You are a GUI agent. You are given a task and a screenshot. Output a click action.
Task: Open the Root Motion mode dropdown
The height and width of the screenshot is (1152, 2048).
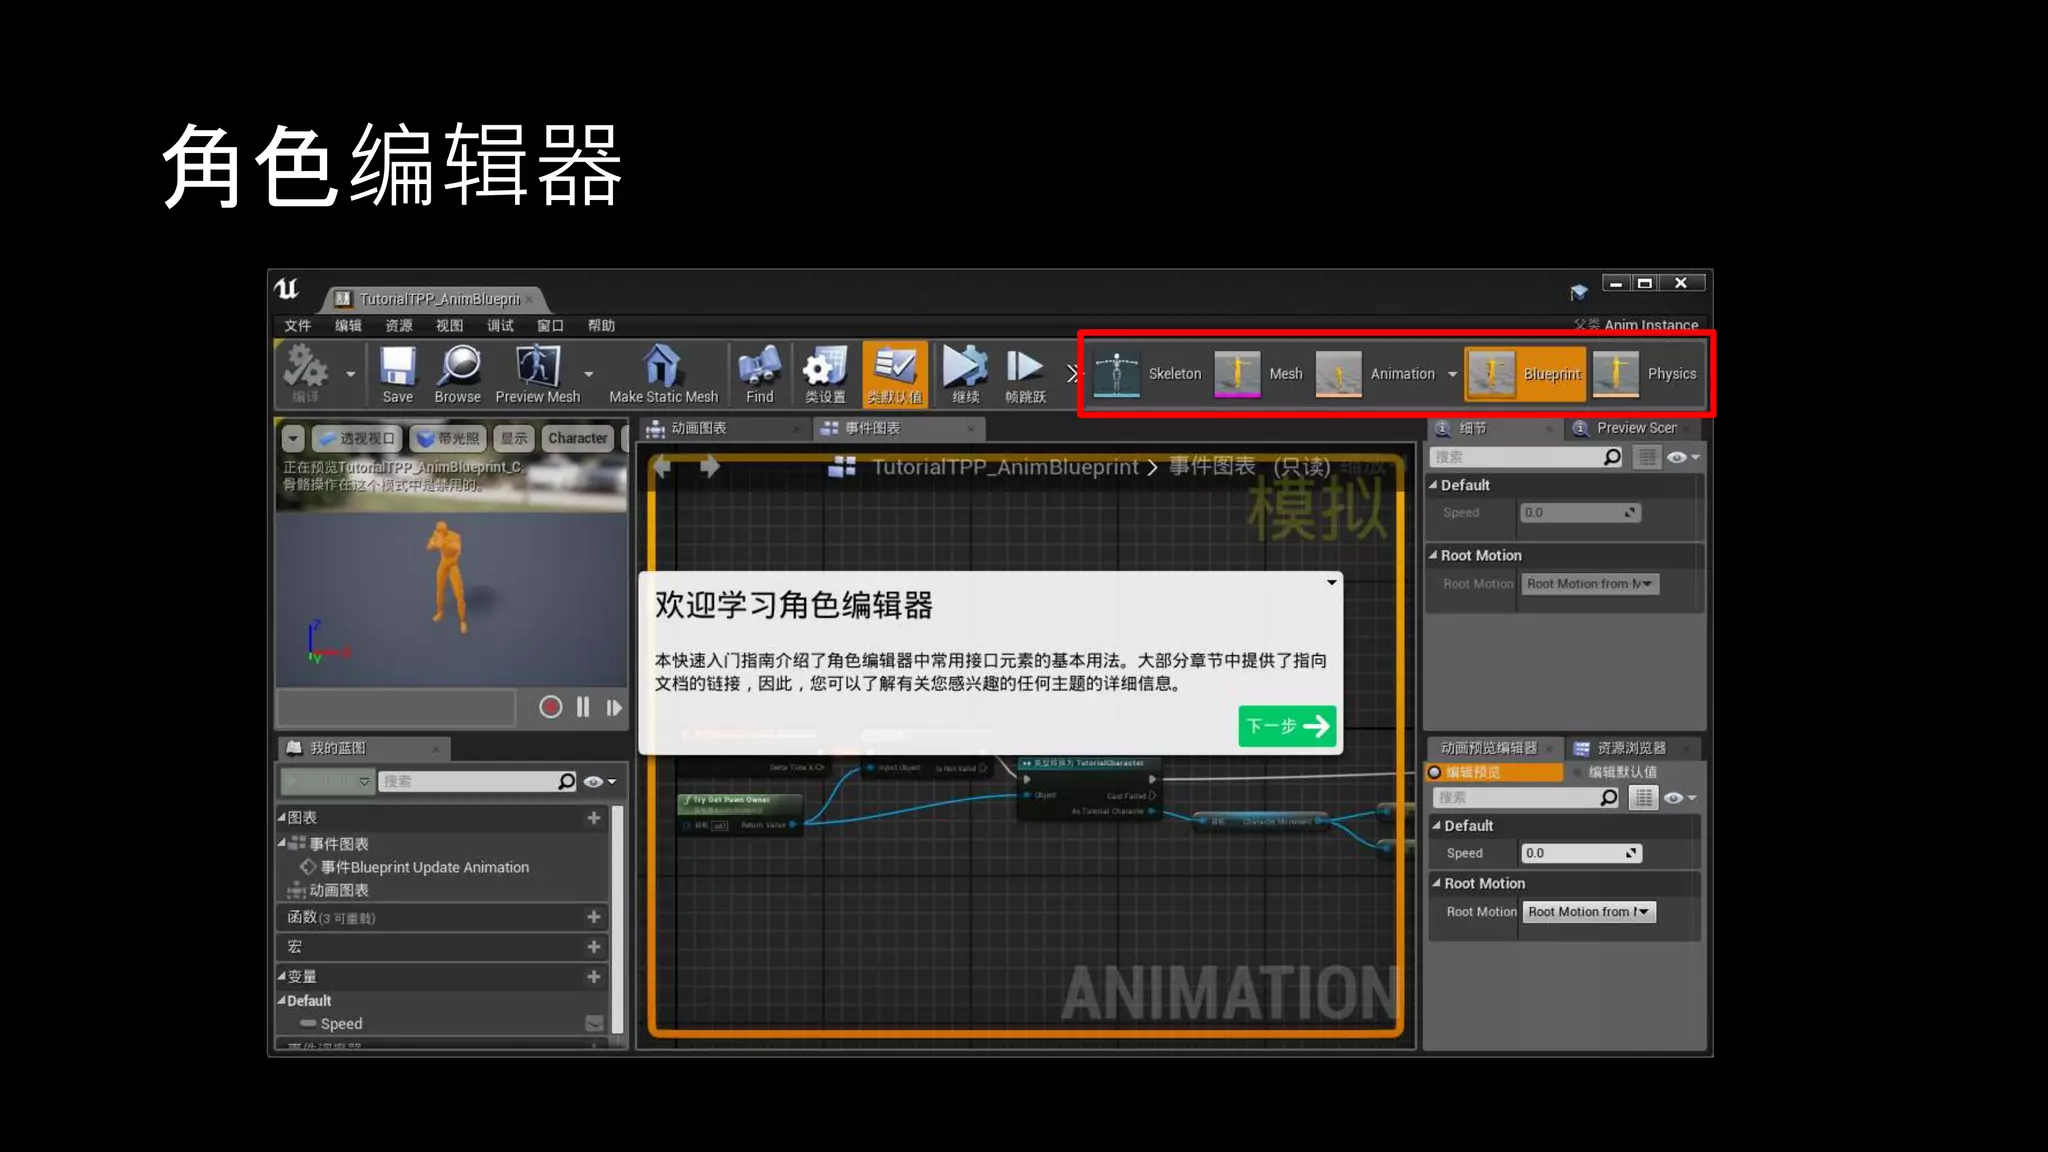click(x=1589, y=911)
